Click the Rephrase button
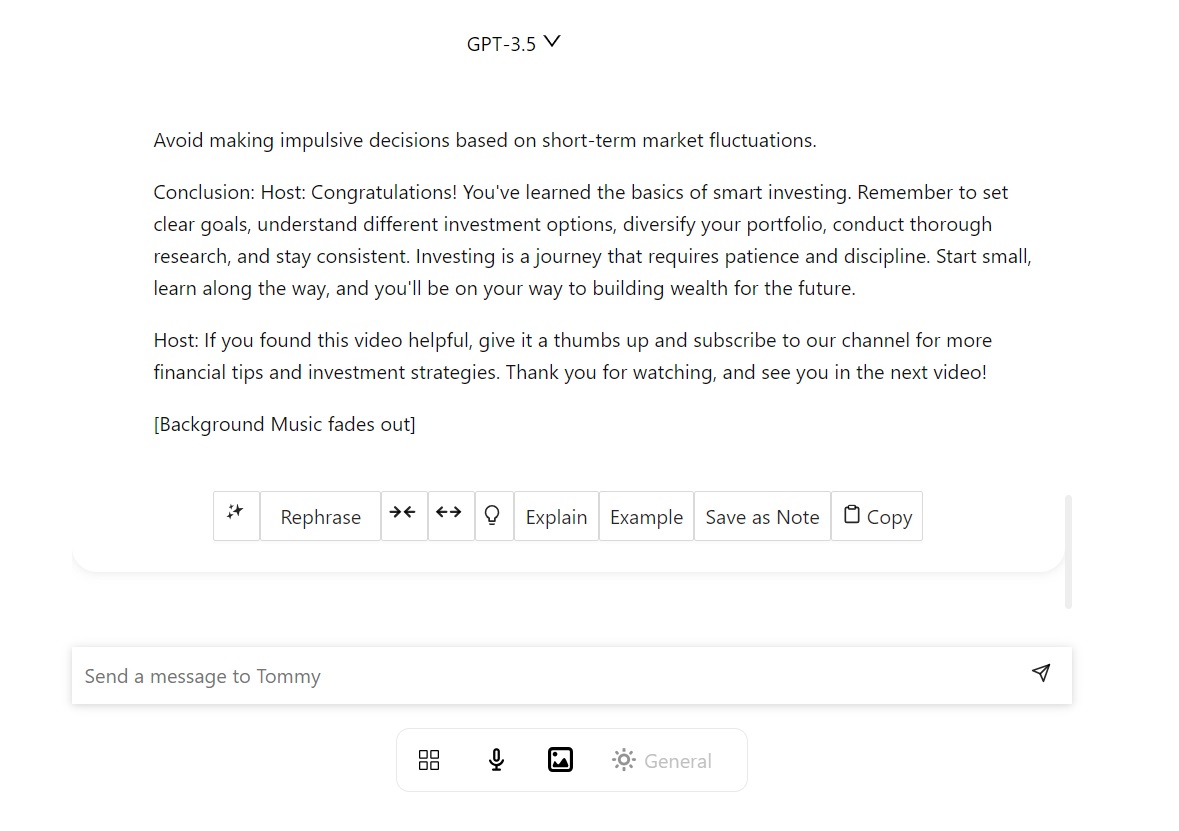1179x831 pixels. click(320, 517)
